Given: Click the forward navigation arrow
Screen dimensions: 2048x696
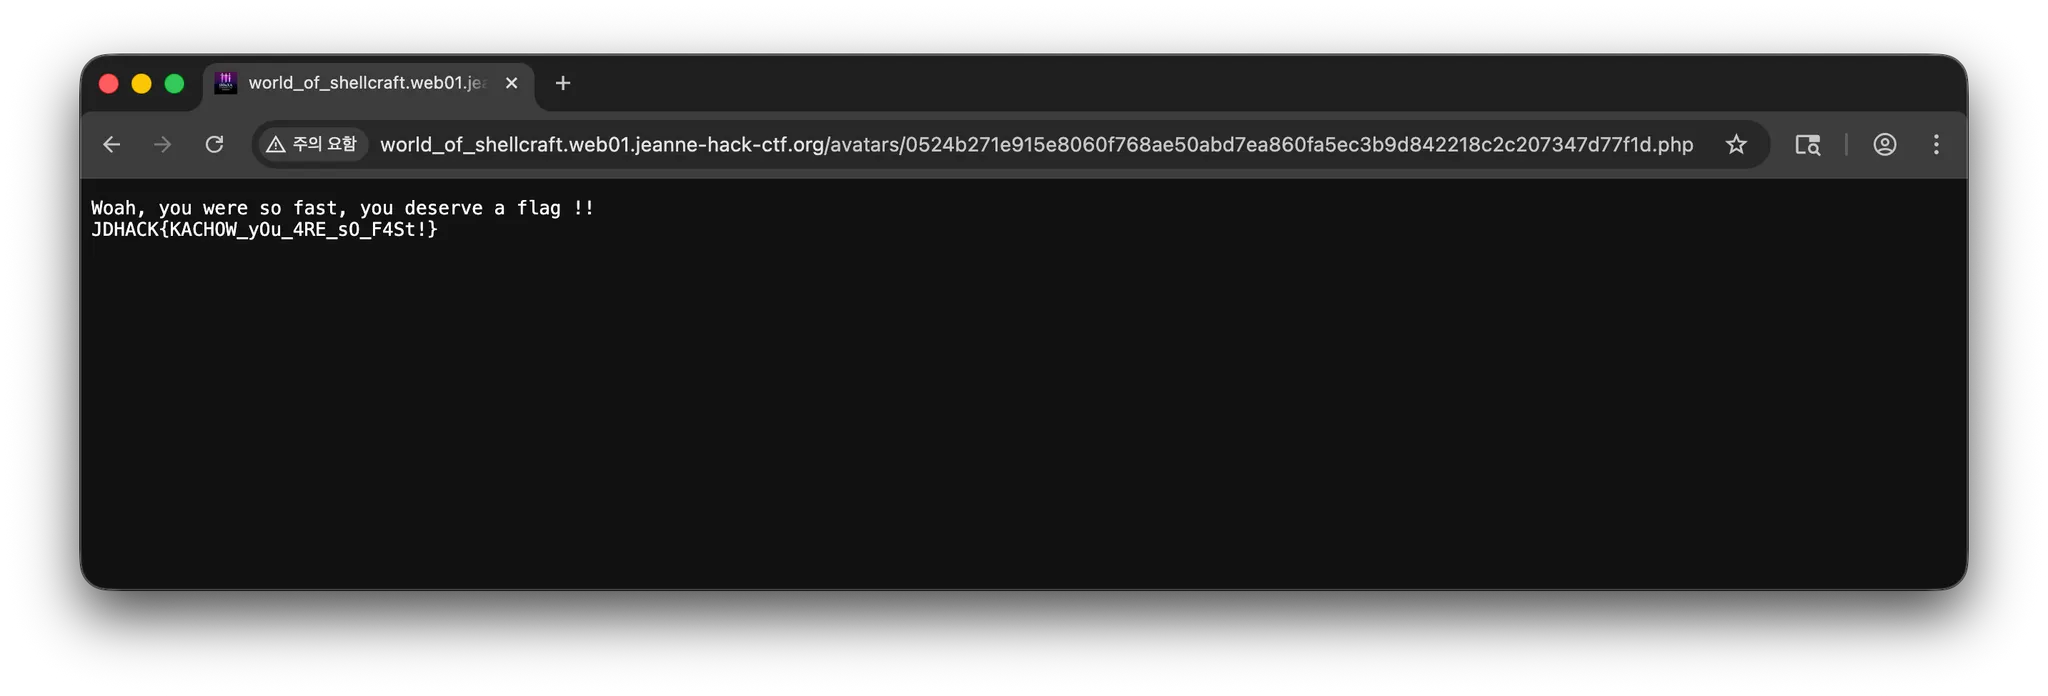Looking at the screenshot, I should pyautogui.click(x=163, y=145).
